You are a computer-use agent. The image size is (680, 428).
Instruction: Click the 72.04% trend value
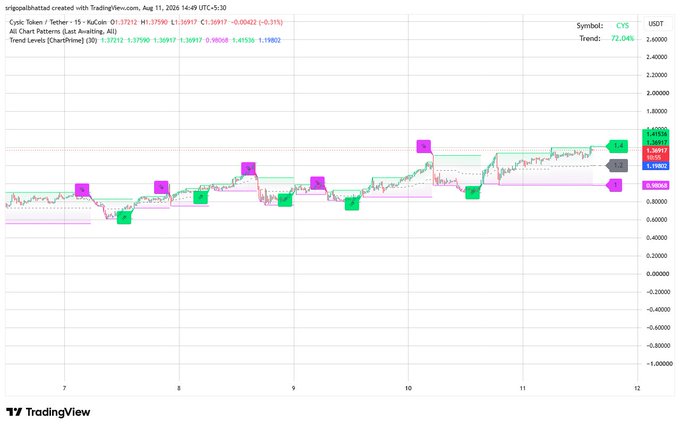(622, 38)
